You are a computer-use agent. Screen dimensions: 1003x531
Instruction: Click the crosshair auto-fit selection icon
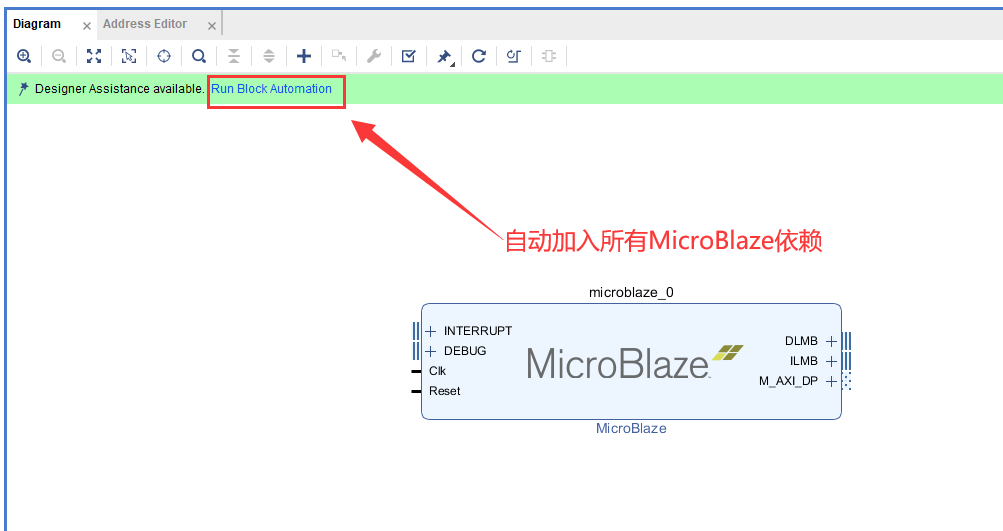pos(164,56)
